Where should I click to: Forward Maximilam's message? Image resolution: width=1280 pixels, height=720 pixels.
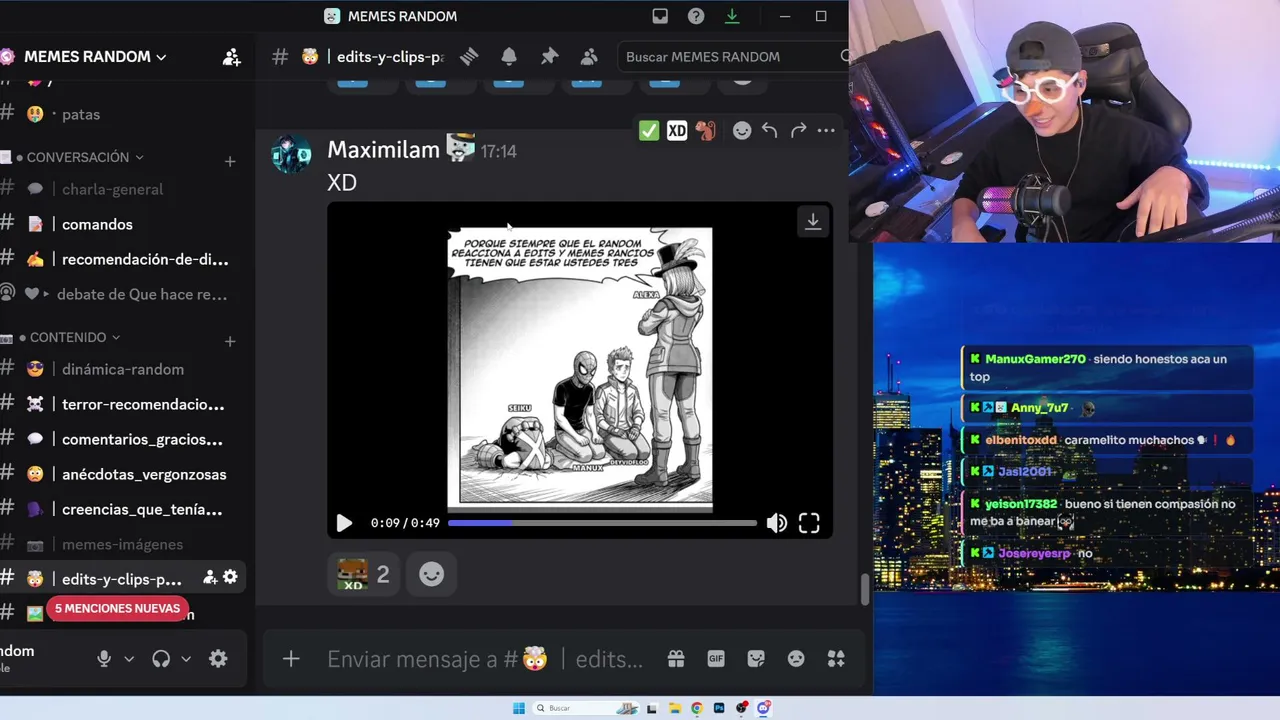tap(797, 131)
